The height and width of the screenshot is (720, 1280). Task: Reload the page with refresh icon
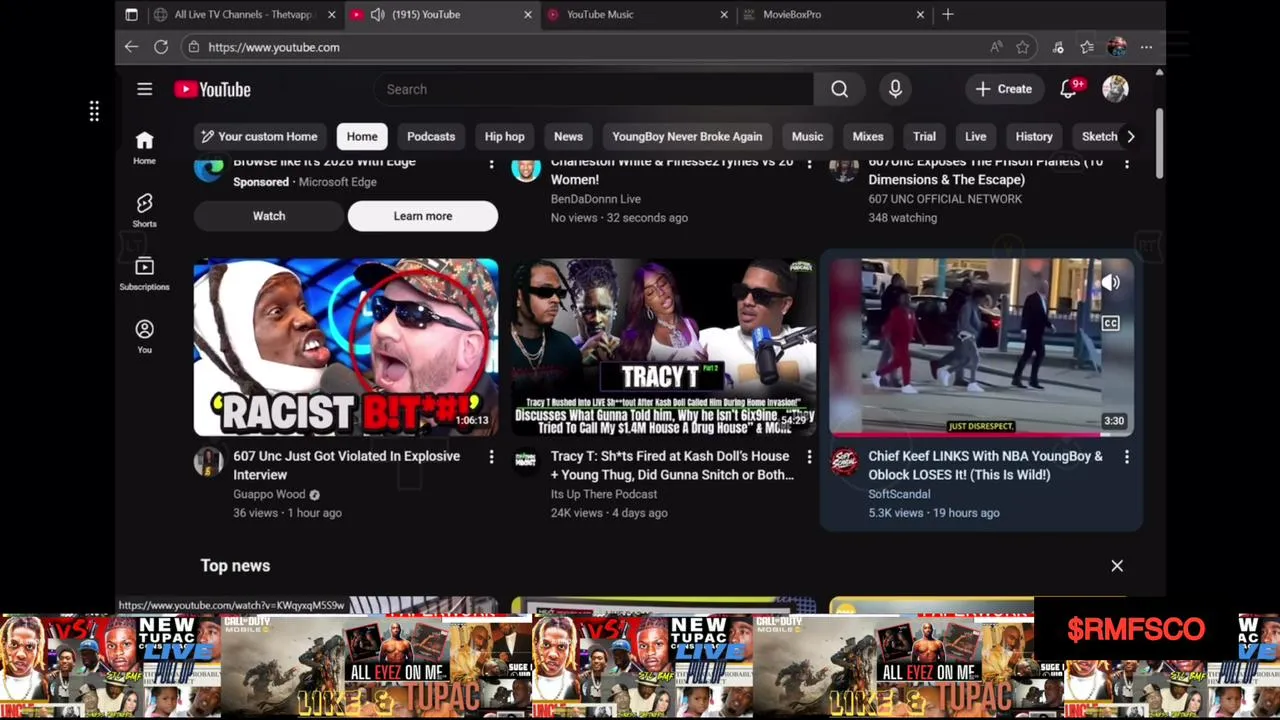tap(161, 47)
